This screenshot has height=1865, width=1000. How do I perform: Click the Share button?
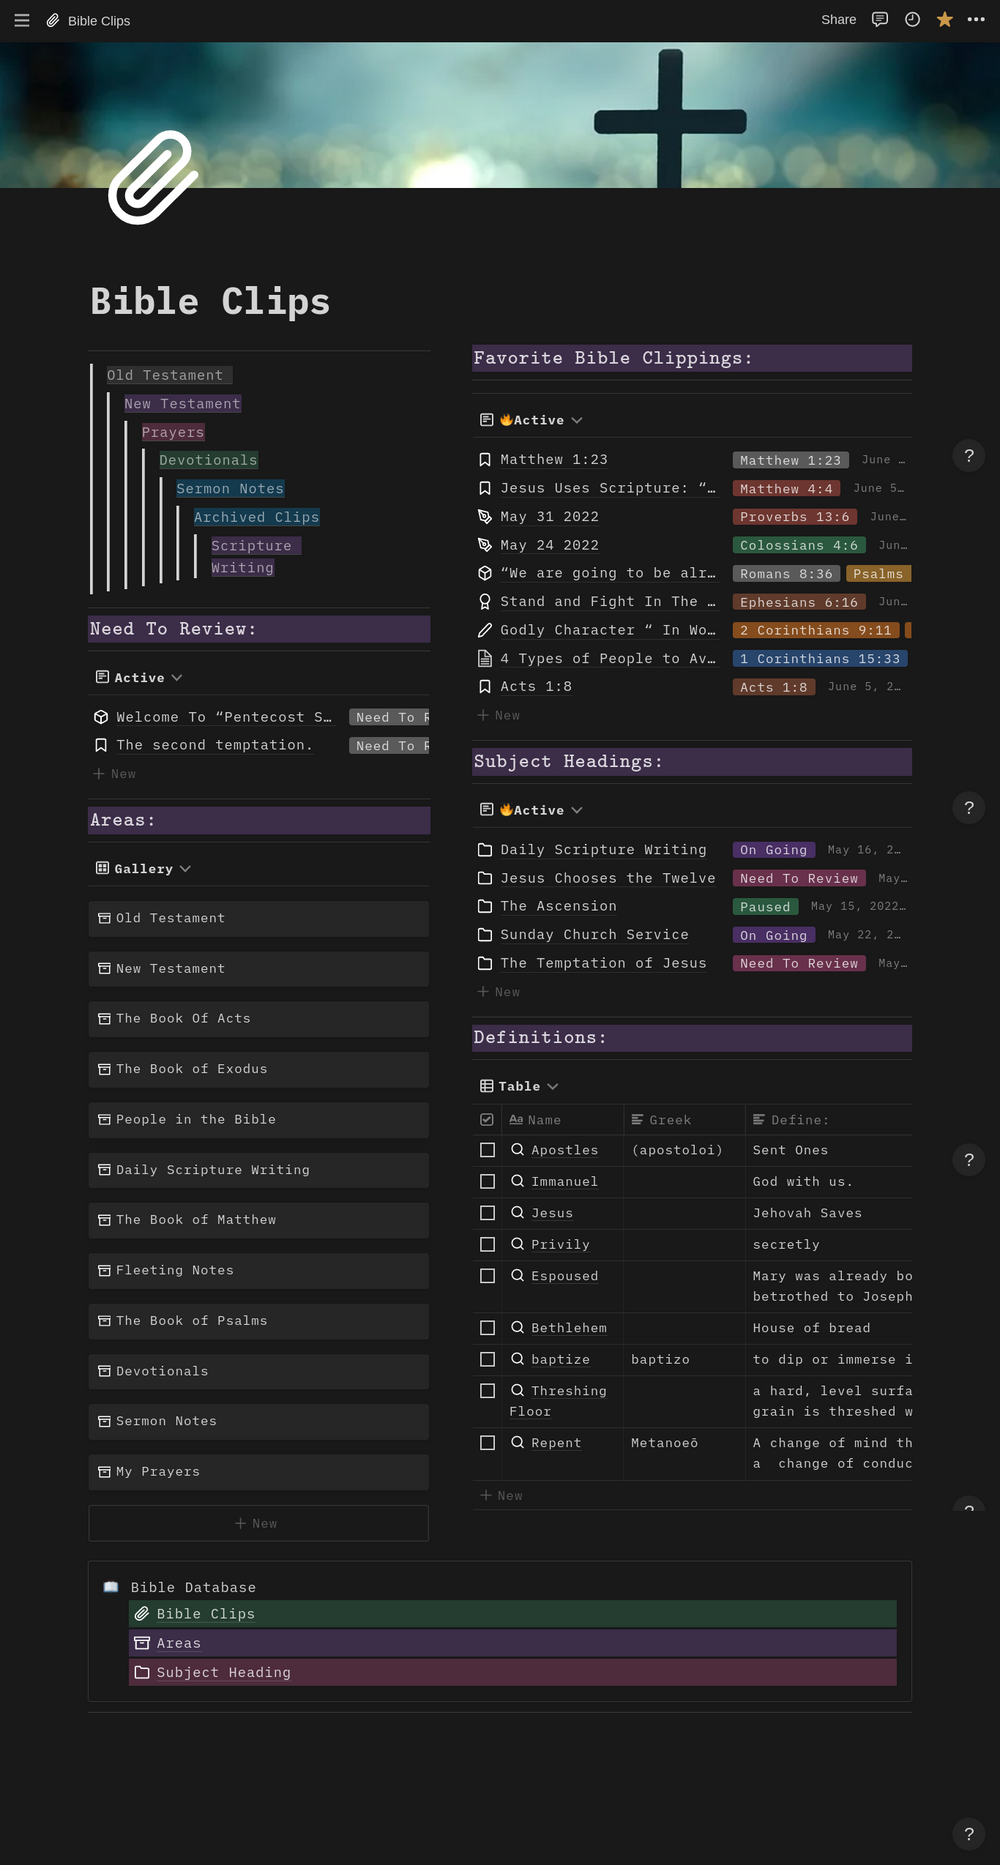(838, 20)
